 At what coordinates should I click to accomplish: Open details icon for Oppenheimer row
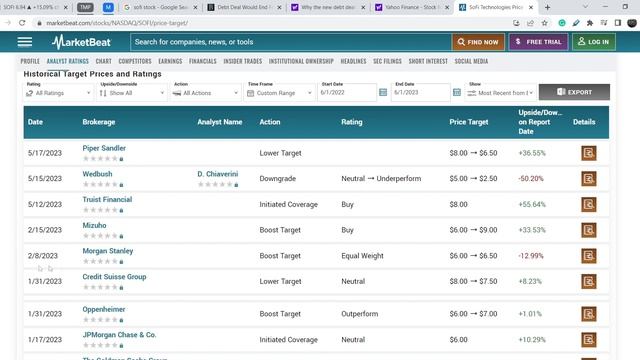point(589,314)
